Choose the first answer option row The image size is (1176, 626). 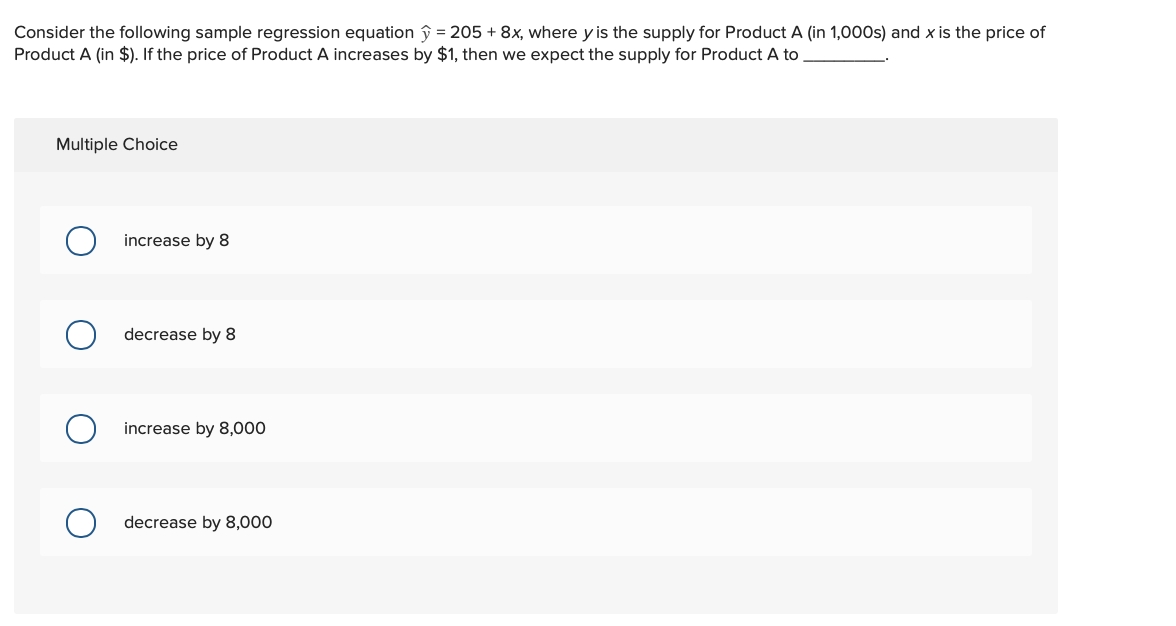coord(535,240)
